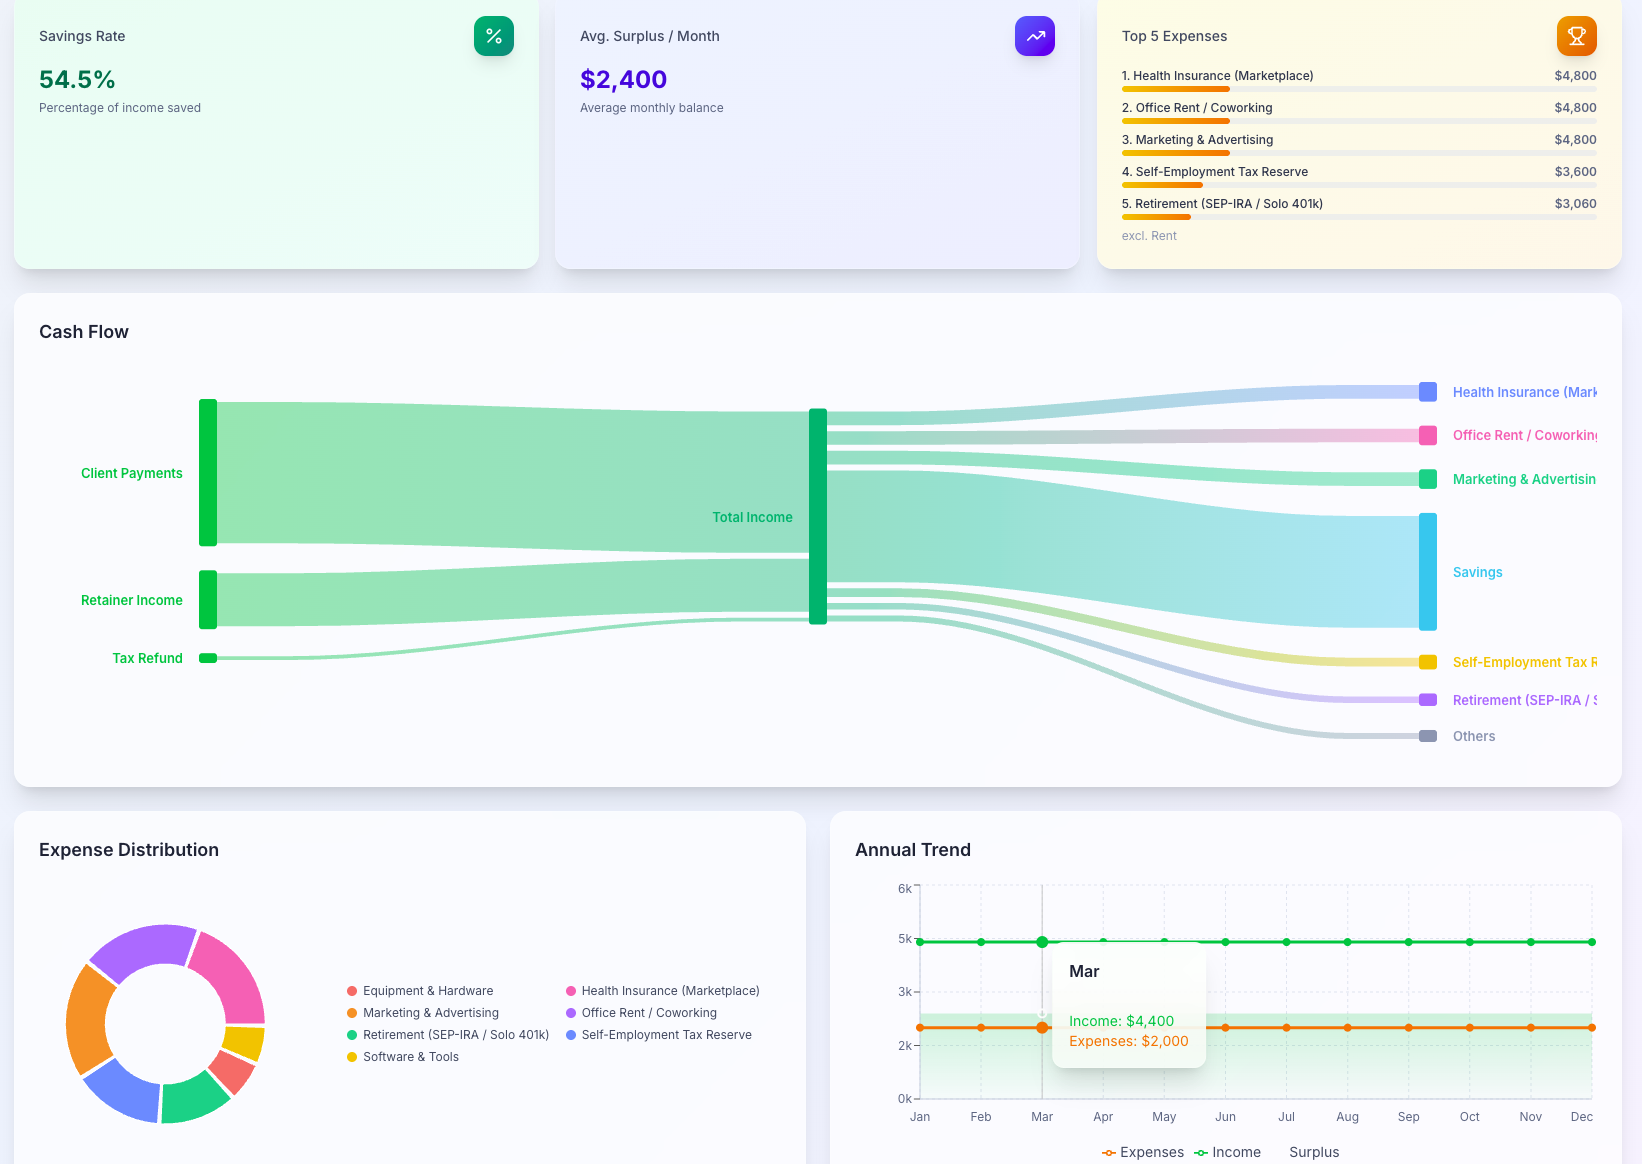Select the Total Income node in Cash Flow

point(818,516)
